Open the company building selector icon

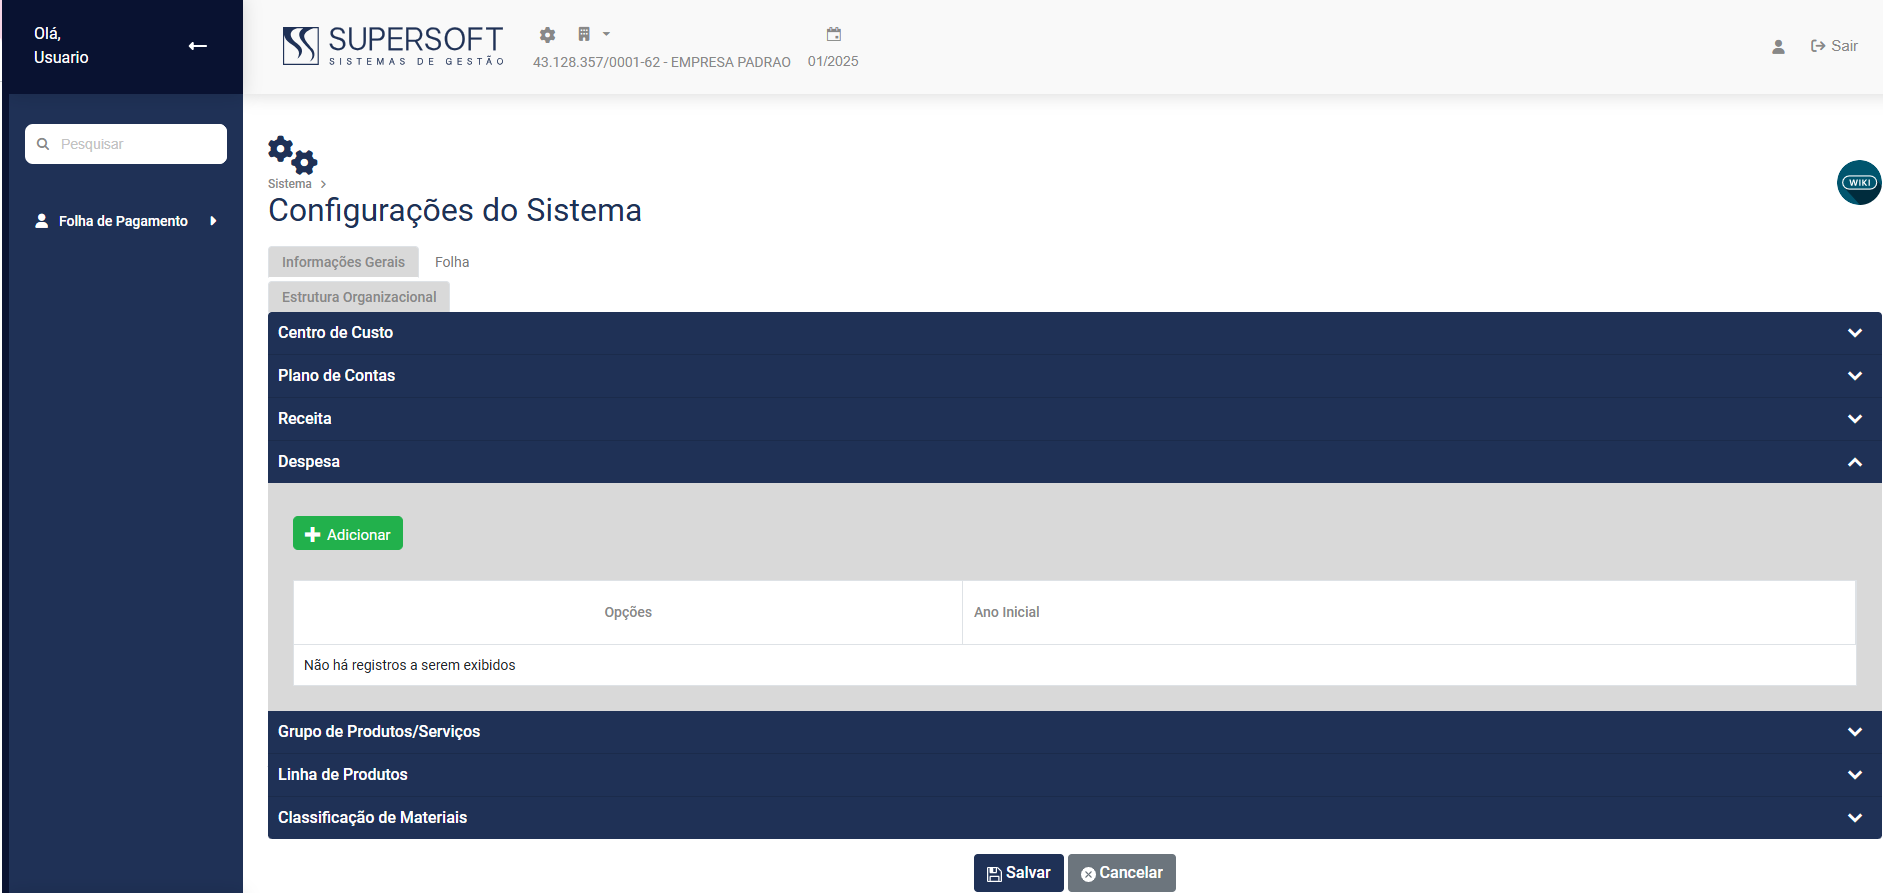pos(584,34)
